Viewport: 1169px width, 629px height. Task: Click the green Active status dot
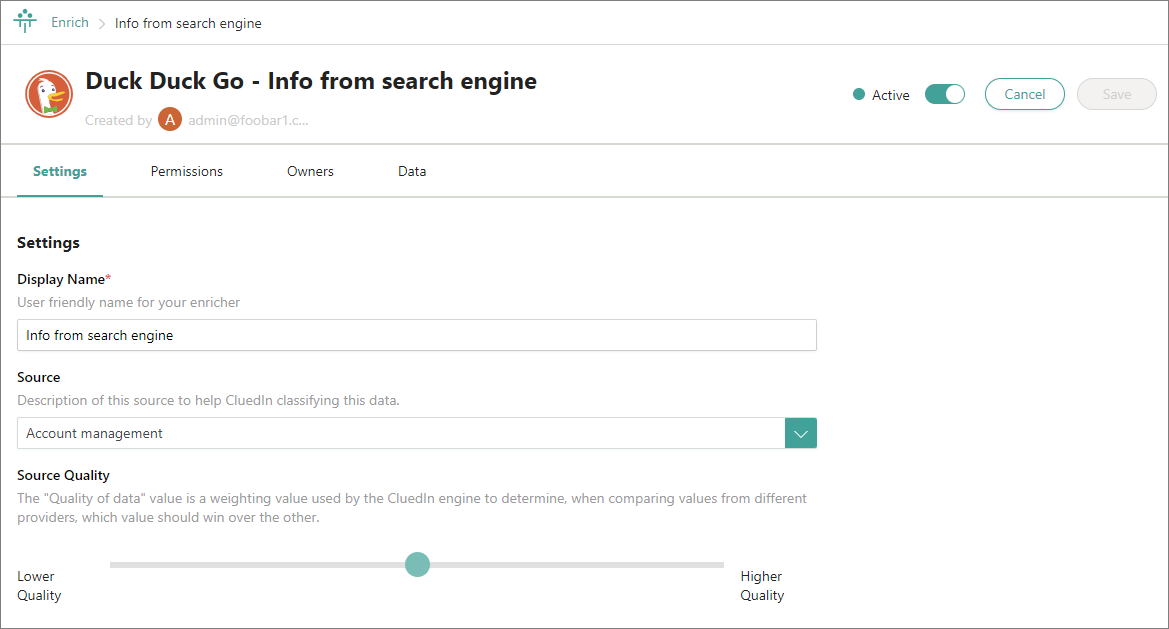point(858,95)
